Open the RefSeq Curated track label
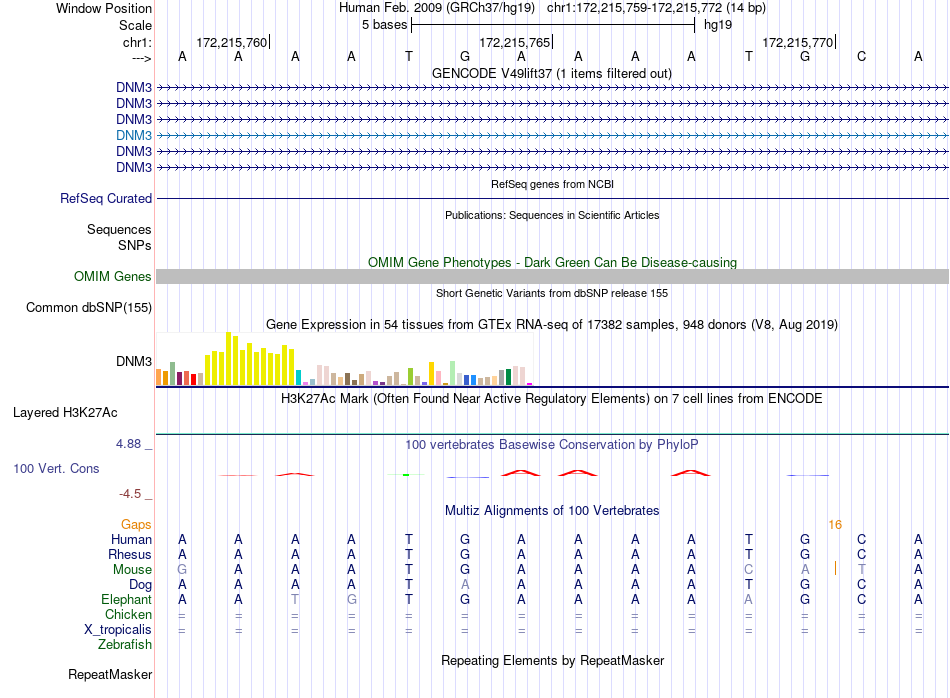Image resolution: width=950 pixels, height=698 pixels. pos(105,198)
